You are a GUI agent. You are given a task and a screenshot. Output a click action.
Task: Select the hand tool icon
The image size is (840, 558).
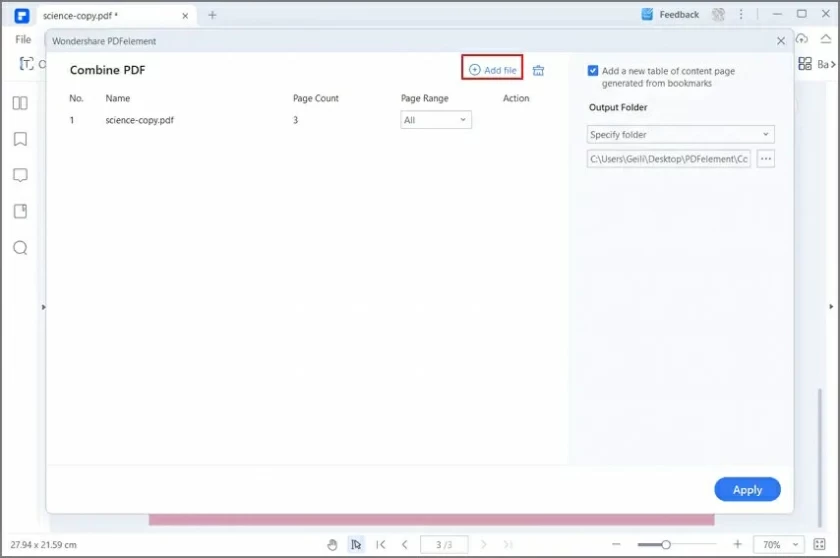[x=332, y=545]
